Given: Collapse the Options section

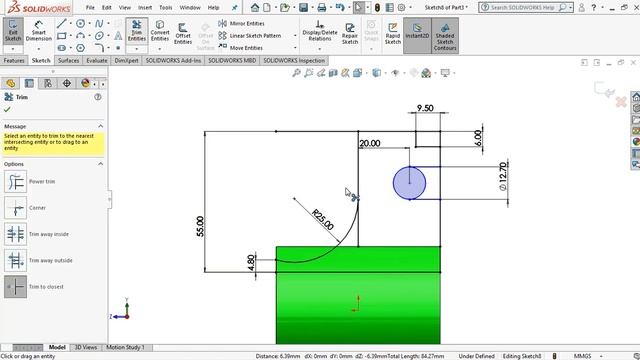Looking at the screenshot, I should (100, 164).
